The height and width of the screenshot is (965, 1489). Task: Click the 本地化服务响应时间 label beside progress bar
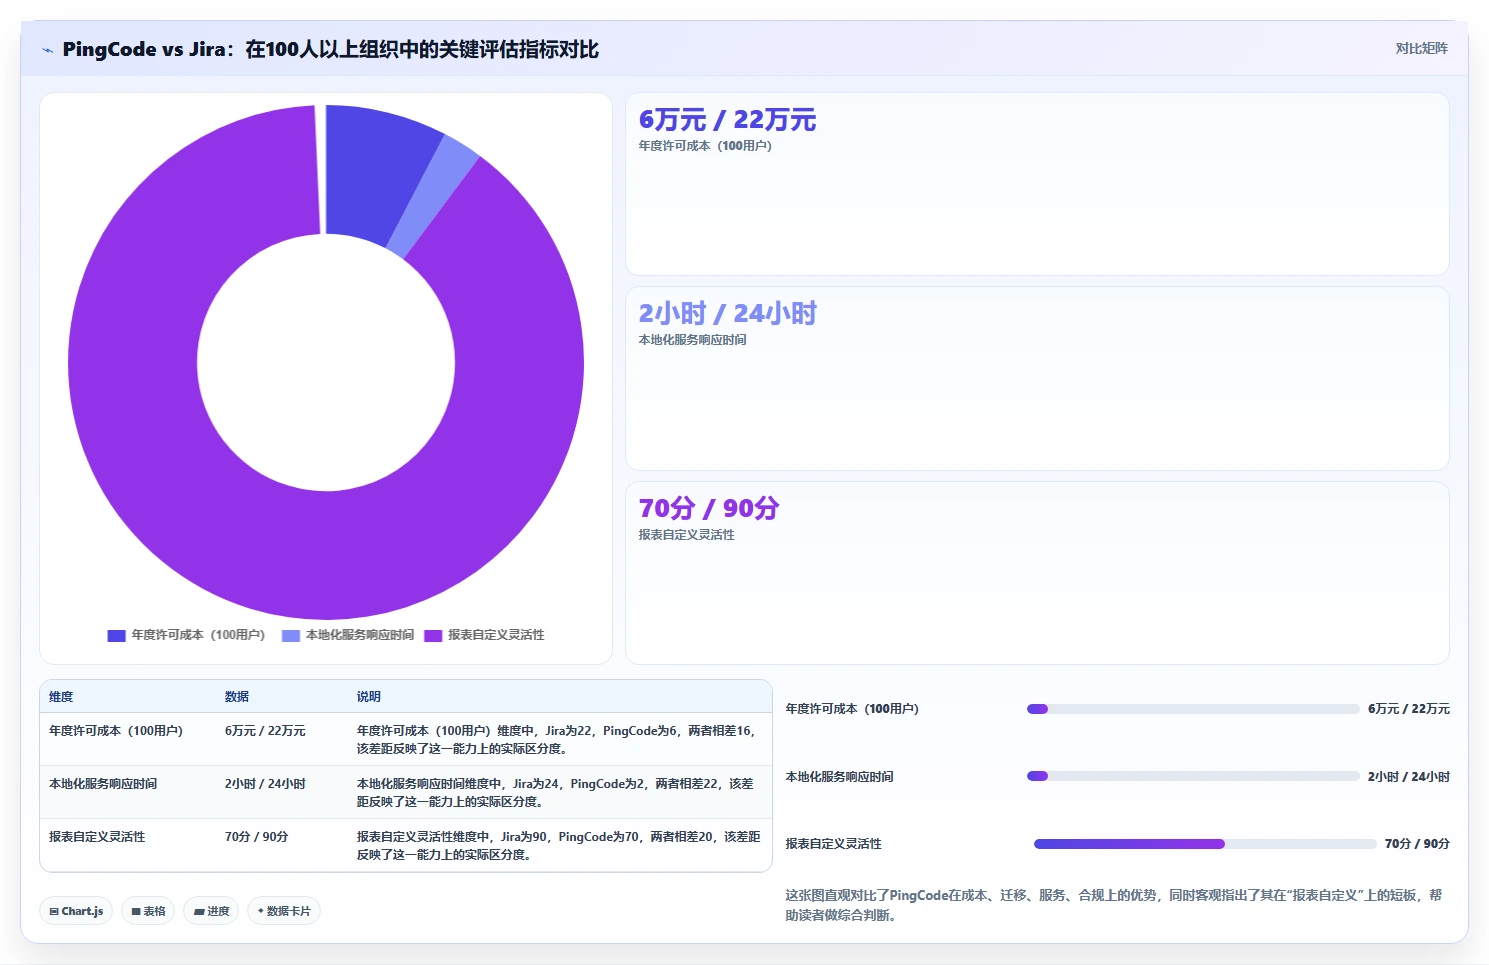[x=839, y=777]
